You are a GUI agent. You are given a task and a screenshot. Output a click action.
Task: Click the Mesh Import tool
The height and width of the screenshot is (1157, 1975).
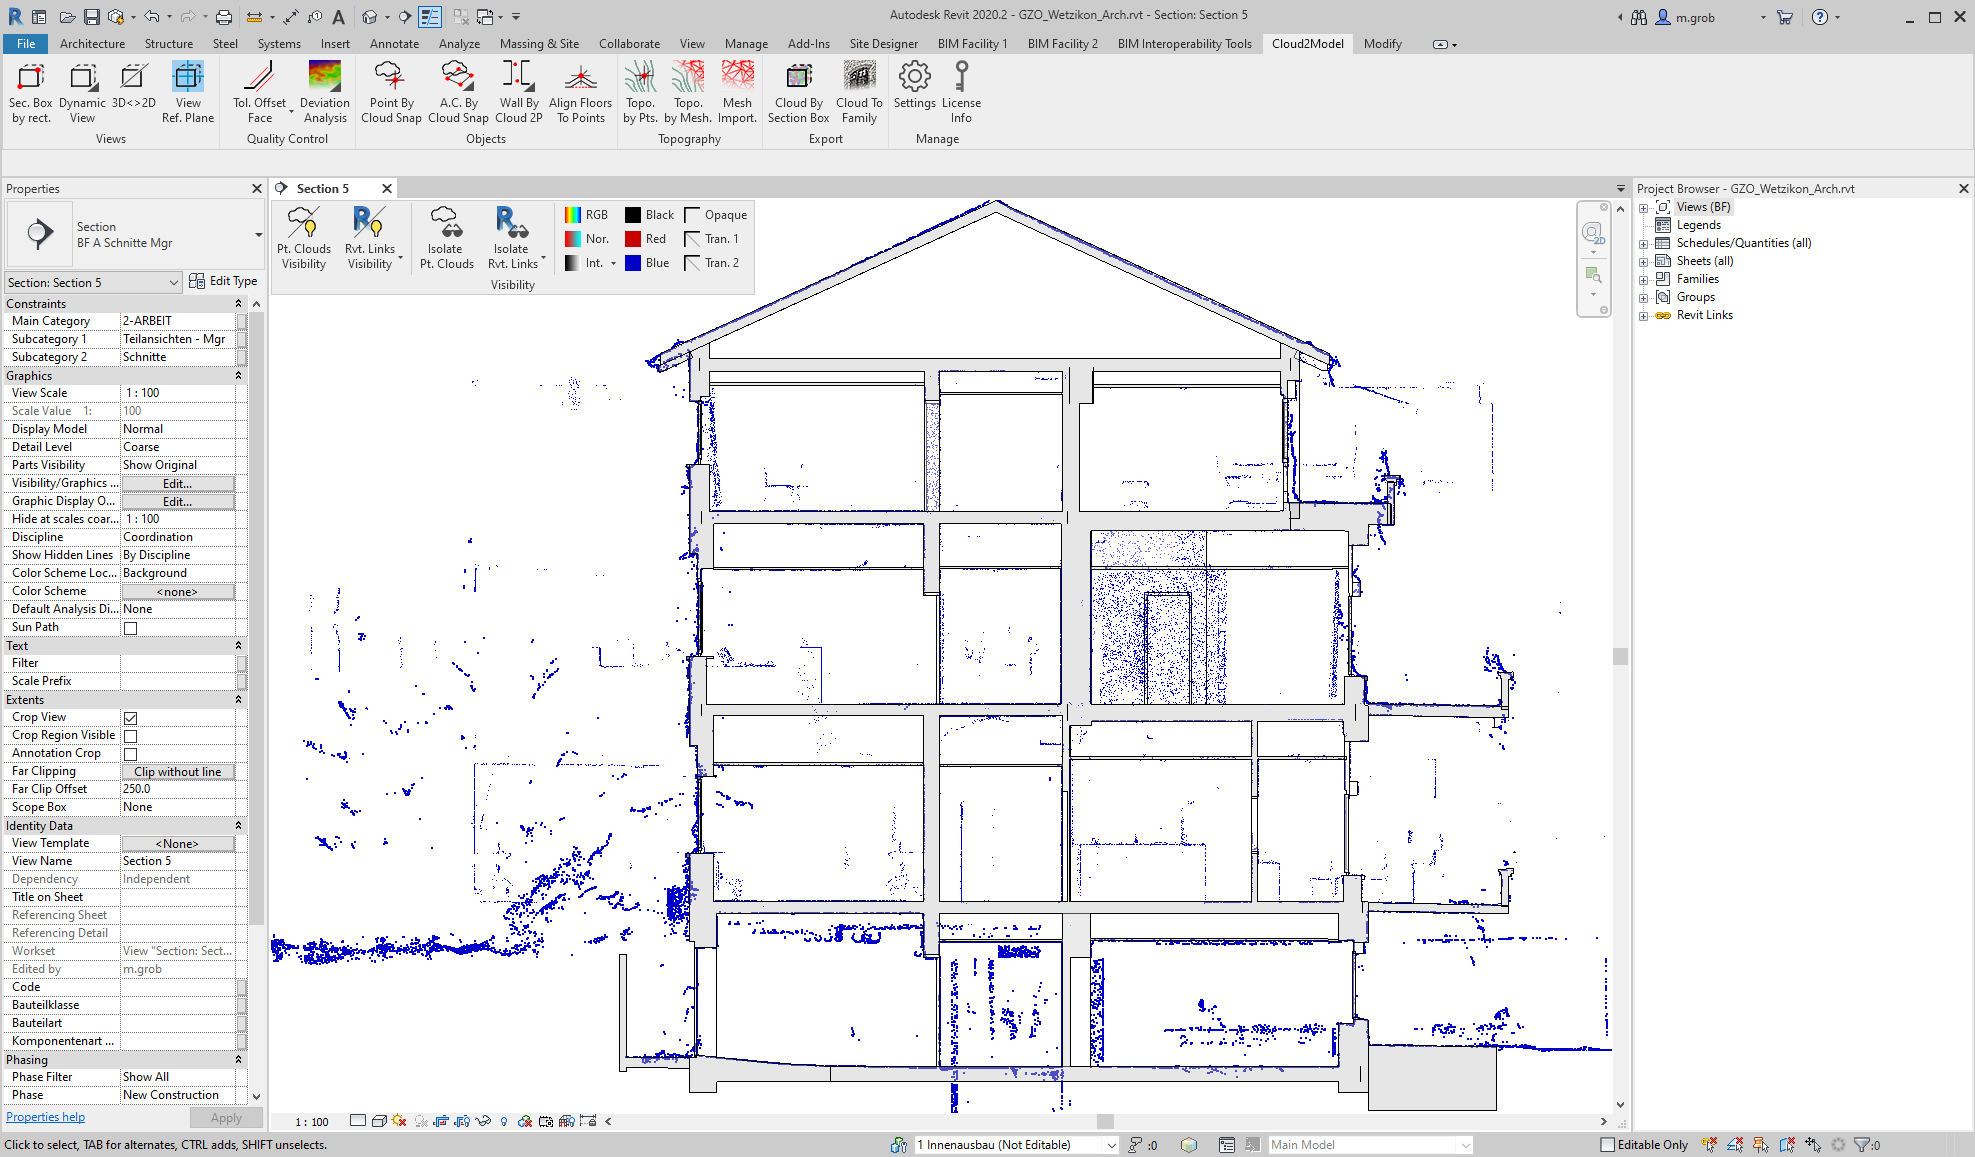tap(737, 92)
